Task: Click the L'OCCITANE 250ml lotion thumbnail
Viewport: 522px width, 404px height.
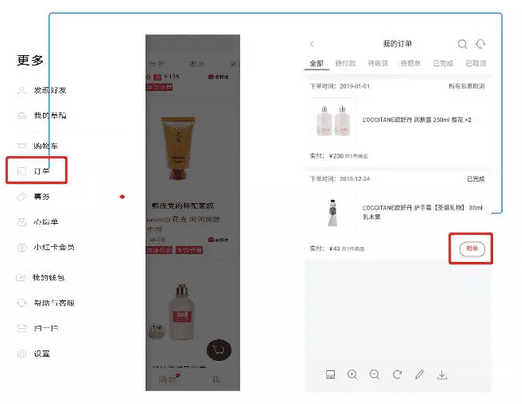Action: [333, 120]
